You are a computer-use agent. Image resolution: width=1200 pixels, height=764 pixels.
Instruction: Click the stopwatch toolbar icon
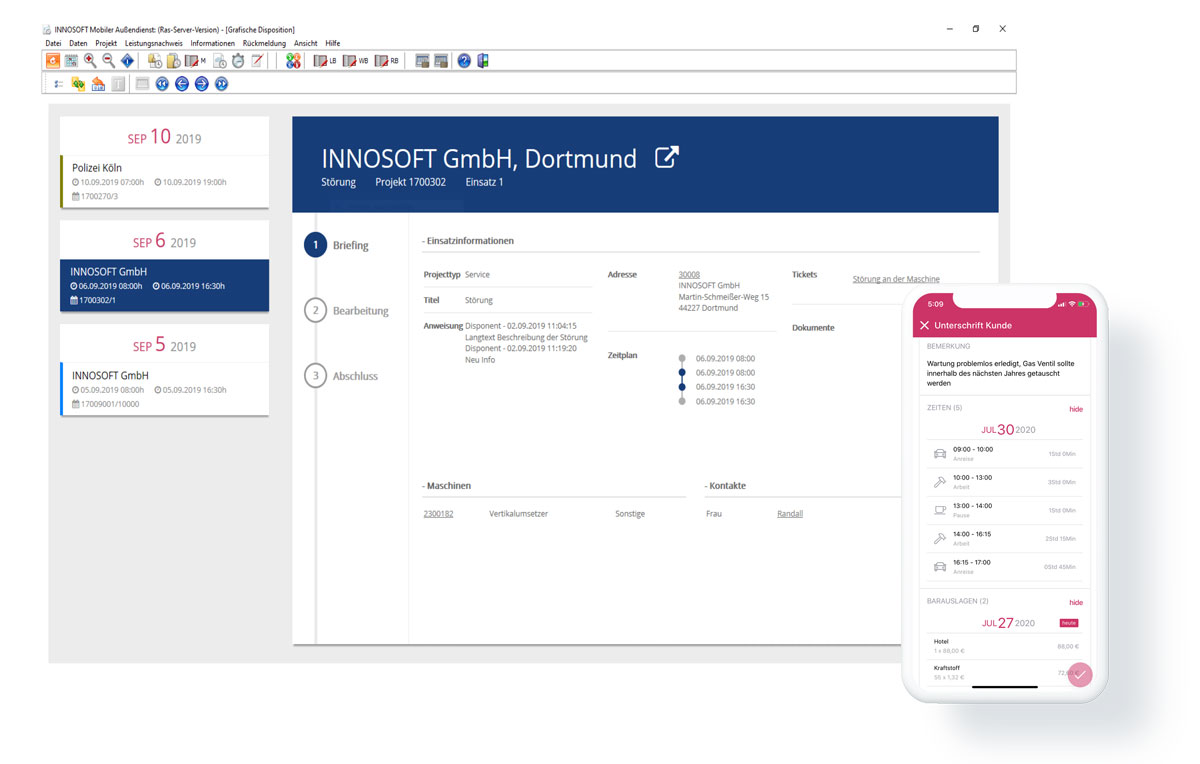pyautogui.click(x=238, y=61)
